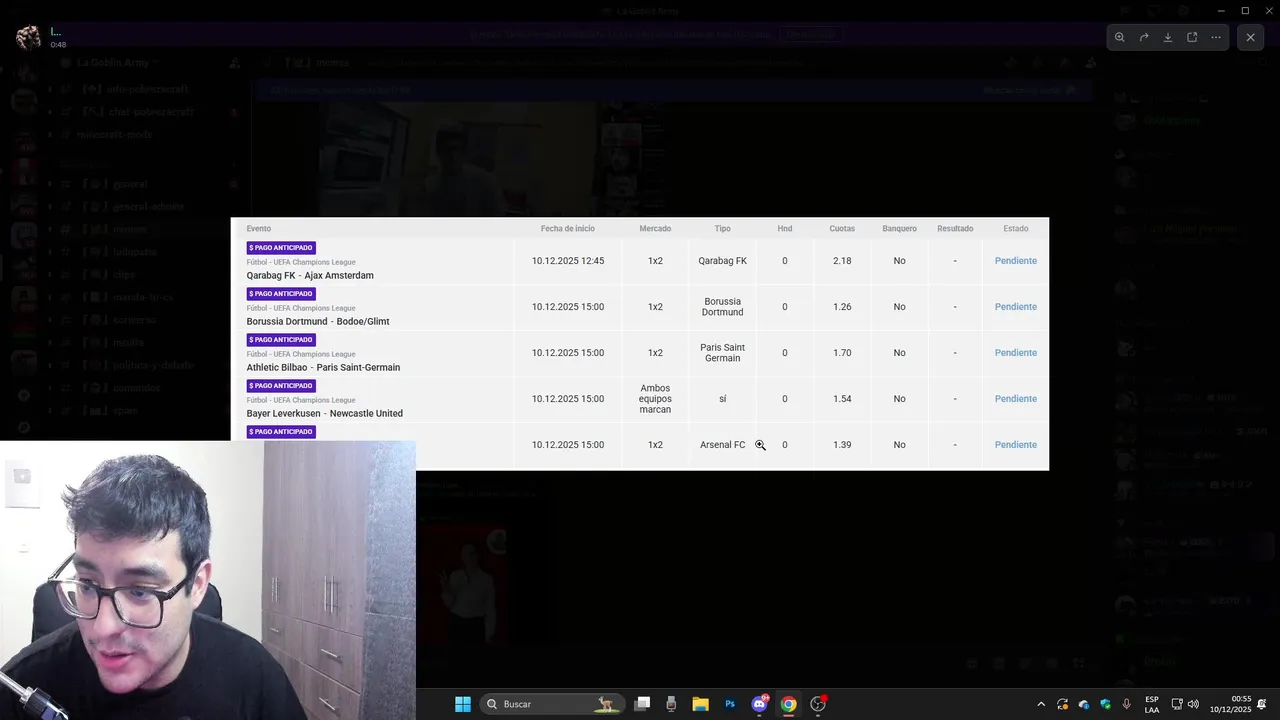Open the network settings tray icon
This screenshot has width=1280, height=720.
(x=1177, y=704)
